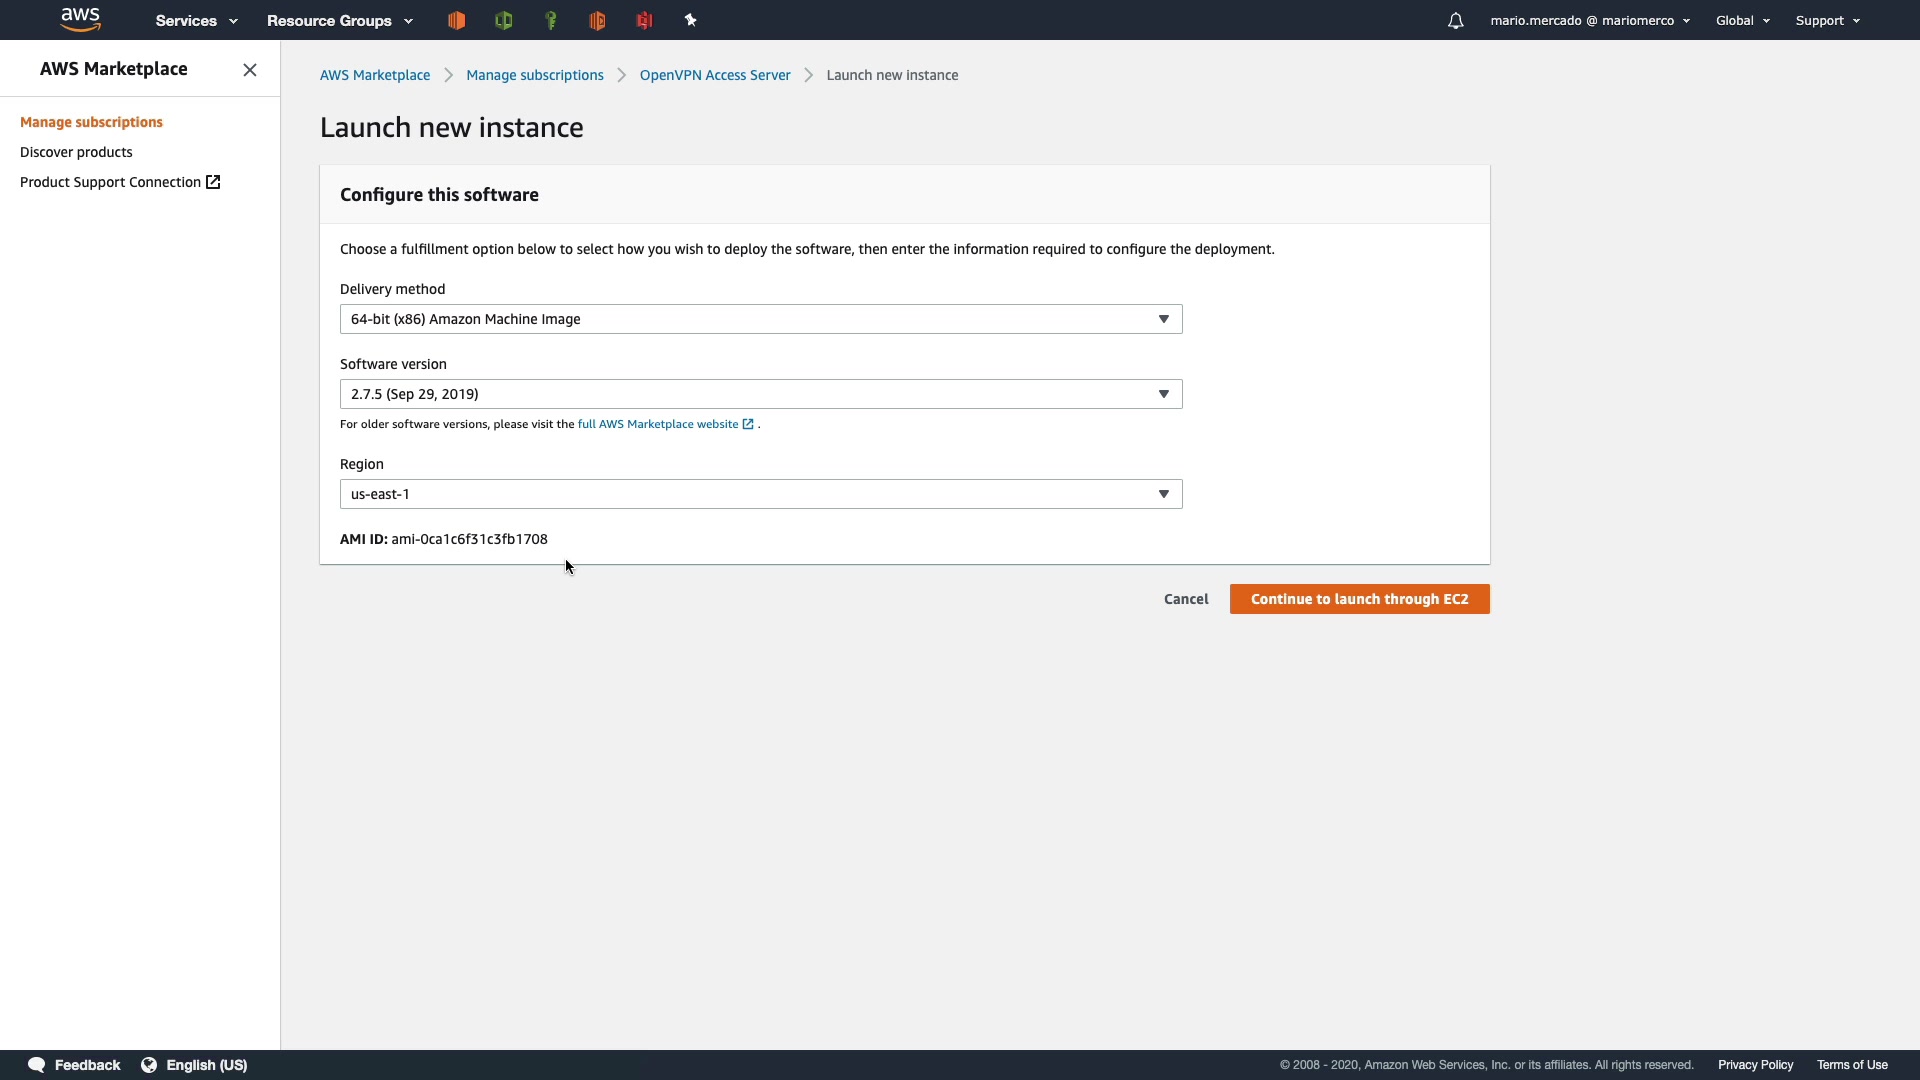Open the Services menu
This screenshot has height=1080, width=1920.
point(196,21)
